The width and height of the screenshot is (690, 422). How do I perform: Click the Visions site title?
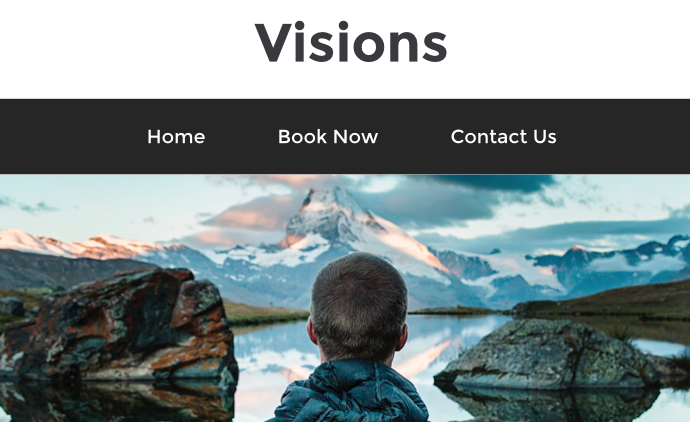(x=351, y=43)
